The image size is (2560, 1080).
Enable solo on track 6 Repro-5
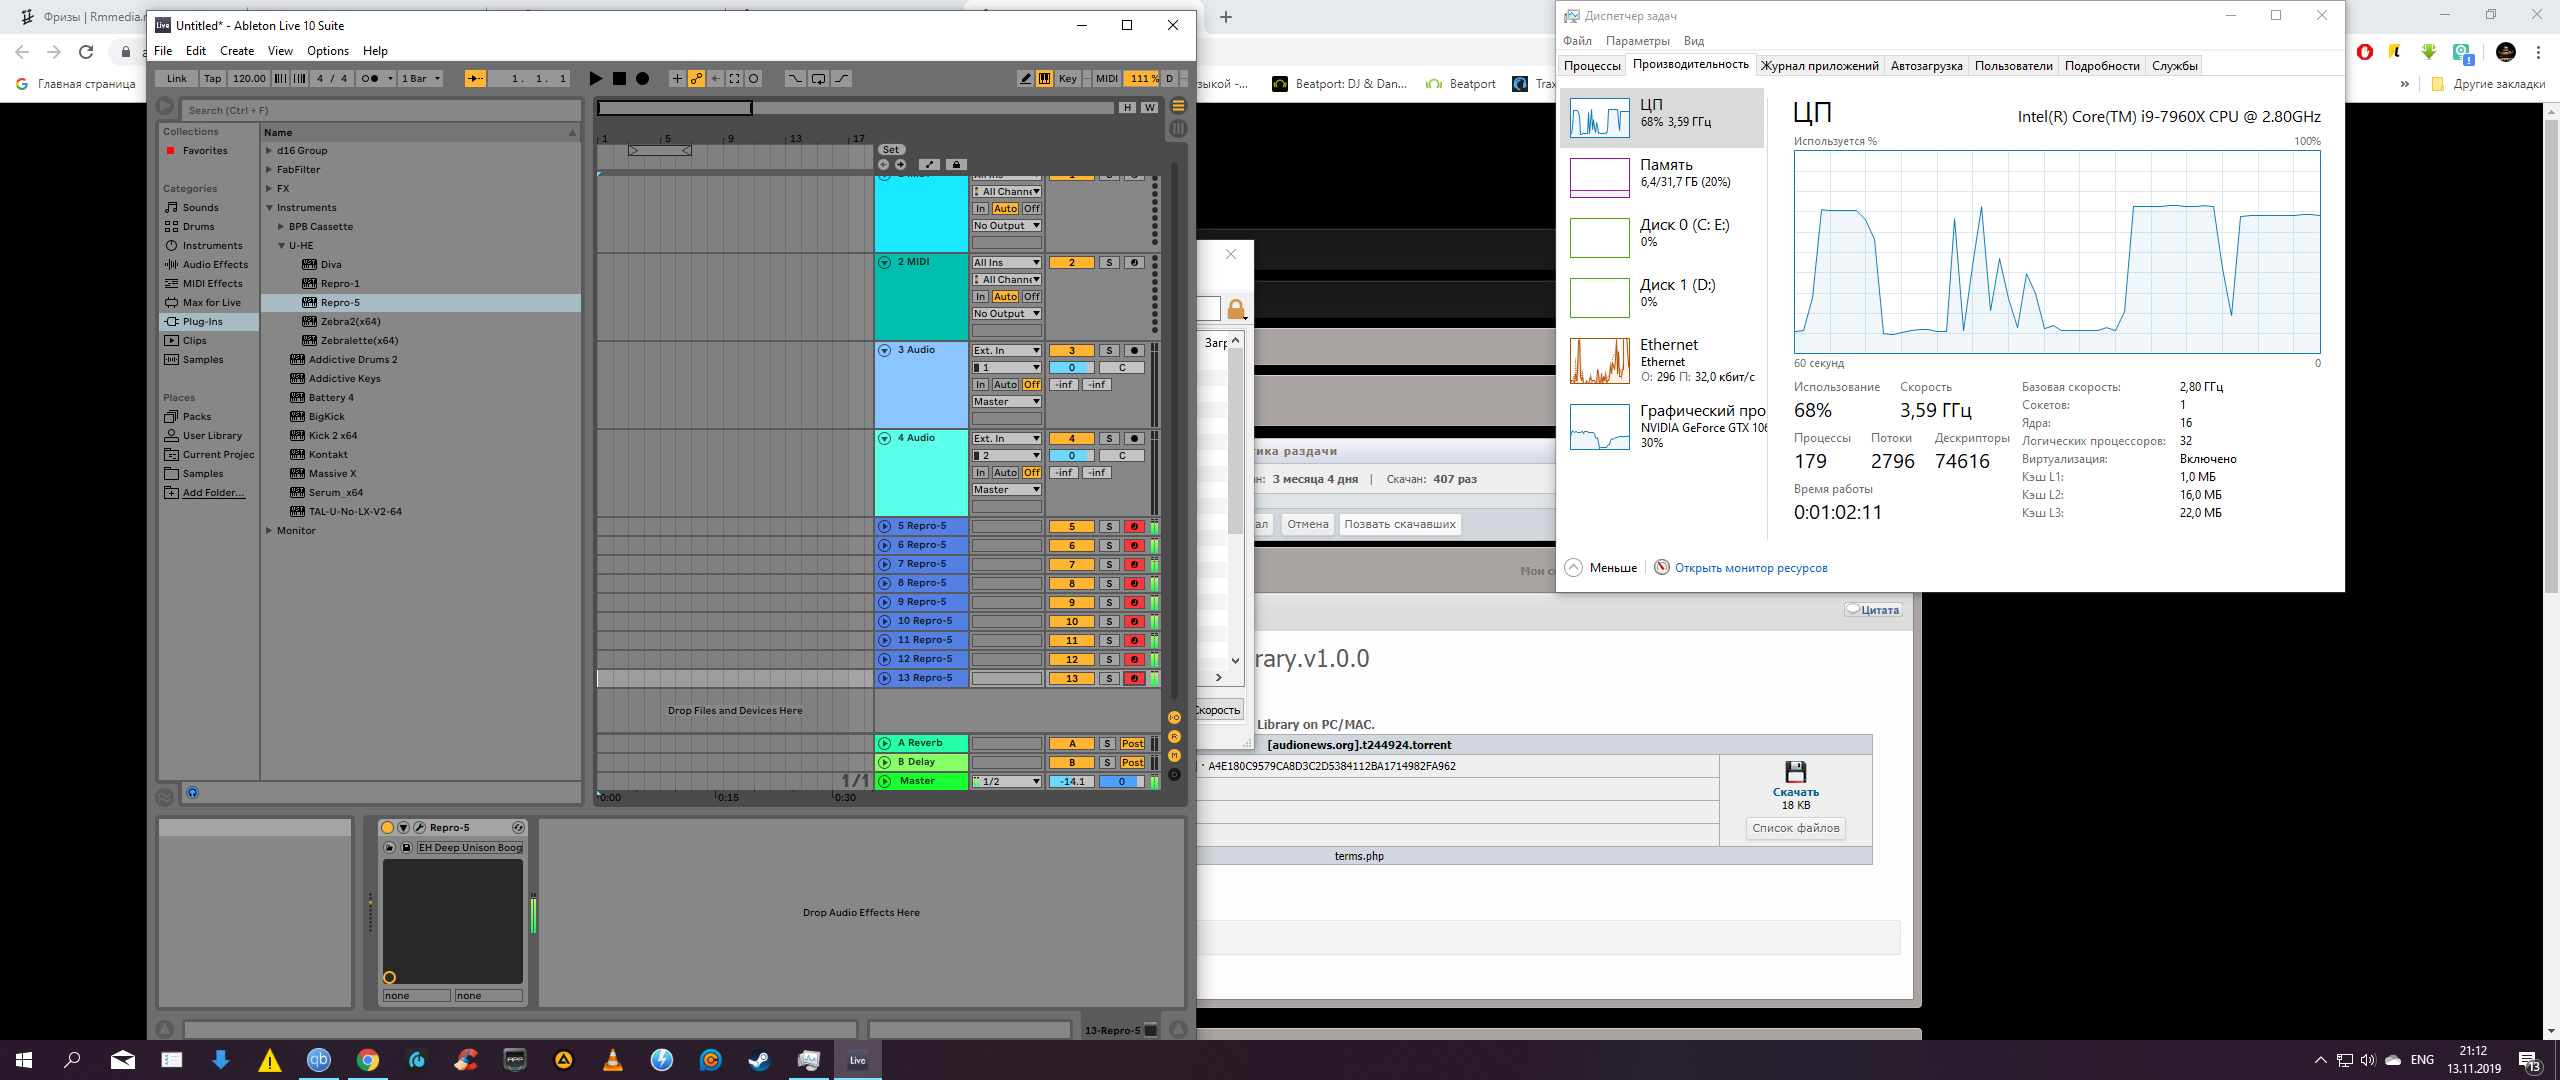click(1109, 543)
